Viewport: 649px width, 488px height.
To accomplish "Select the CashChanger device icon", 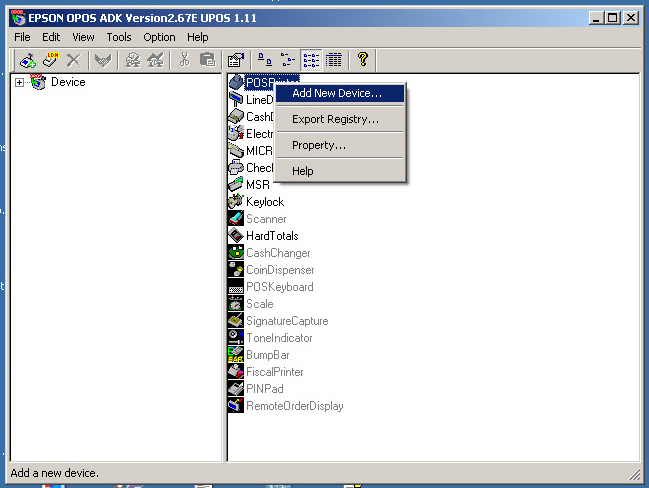I will (236, 252).
